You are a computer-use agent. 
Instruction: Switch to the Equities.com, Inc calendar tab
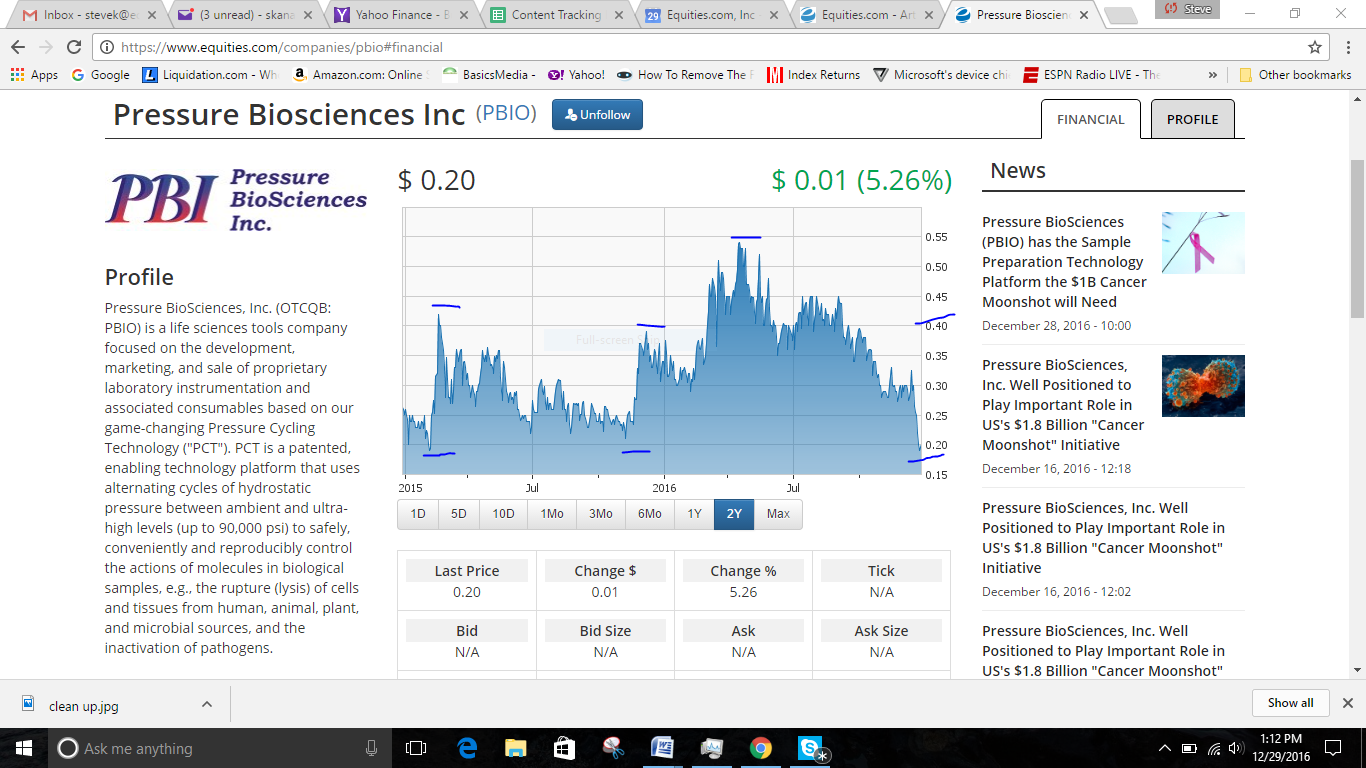709,15
